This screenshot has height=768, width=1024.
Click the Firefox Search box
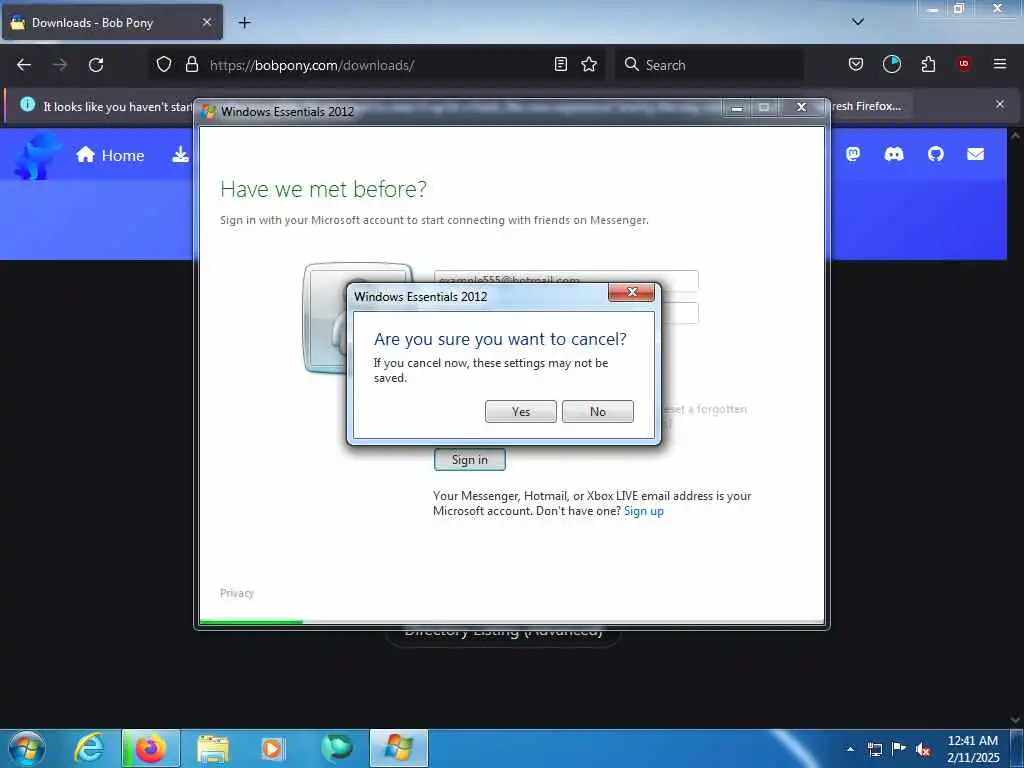[709, 65]
